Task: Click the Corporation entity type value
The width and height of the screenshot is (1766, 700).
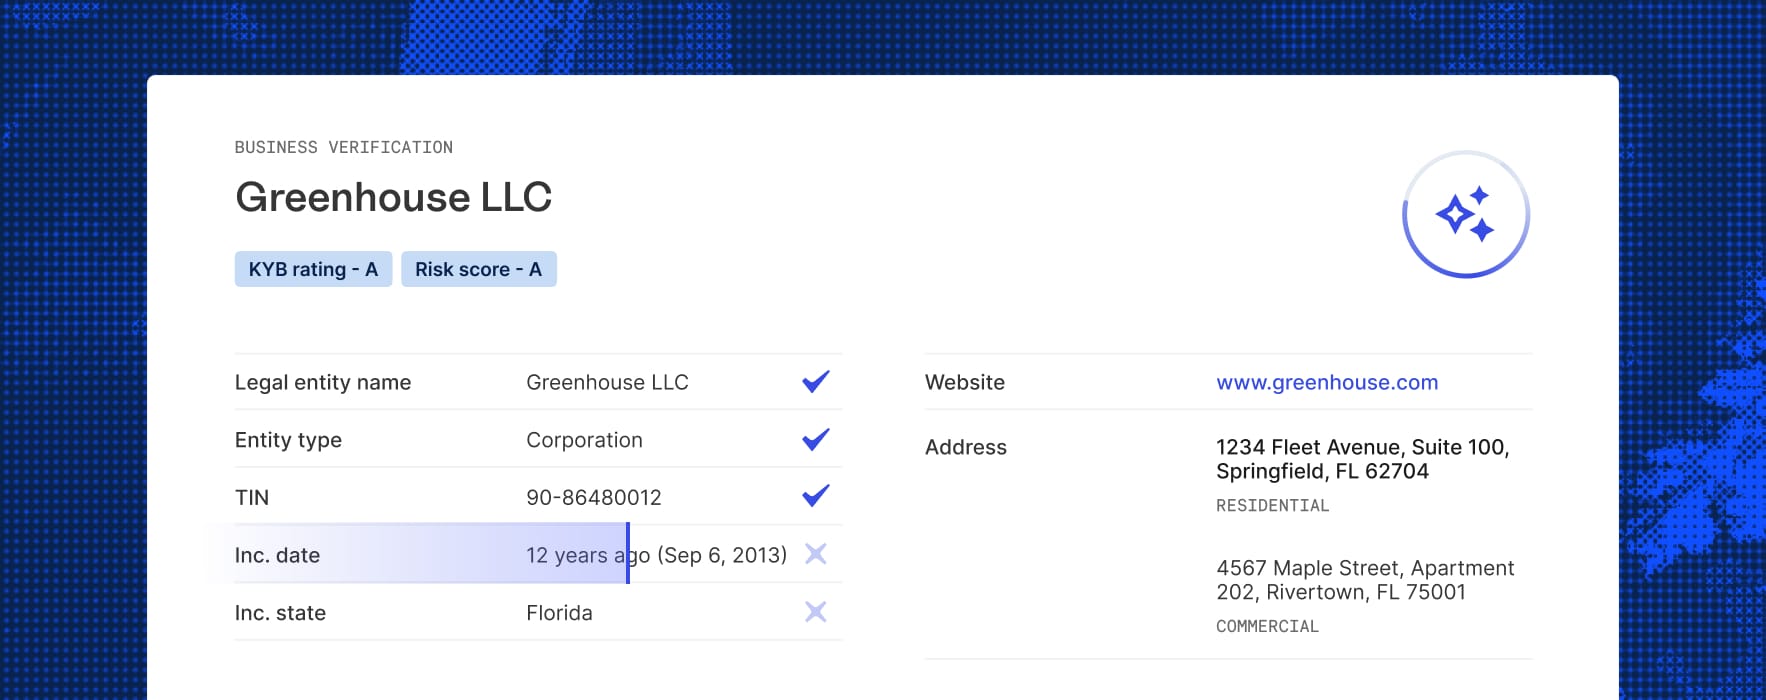Action: (584, 440)
